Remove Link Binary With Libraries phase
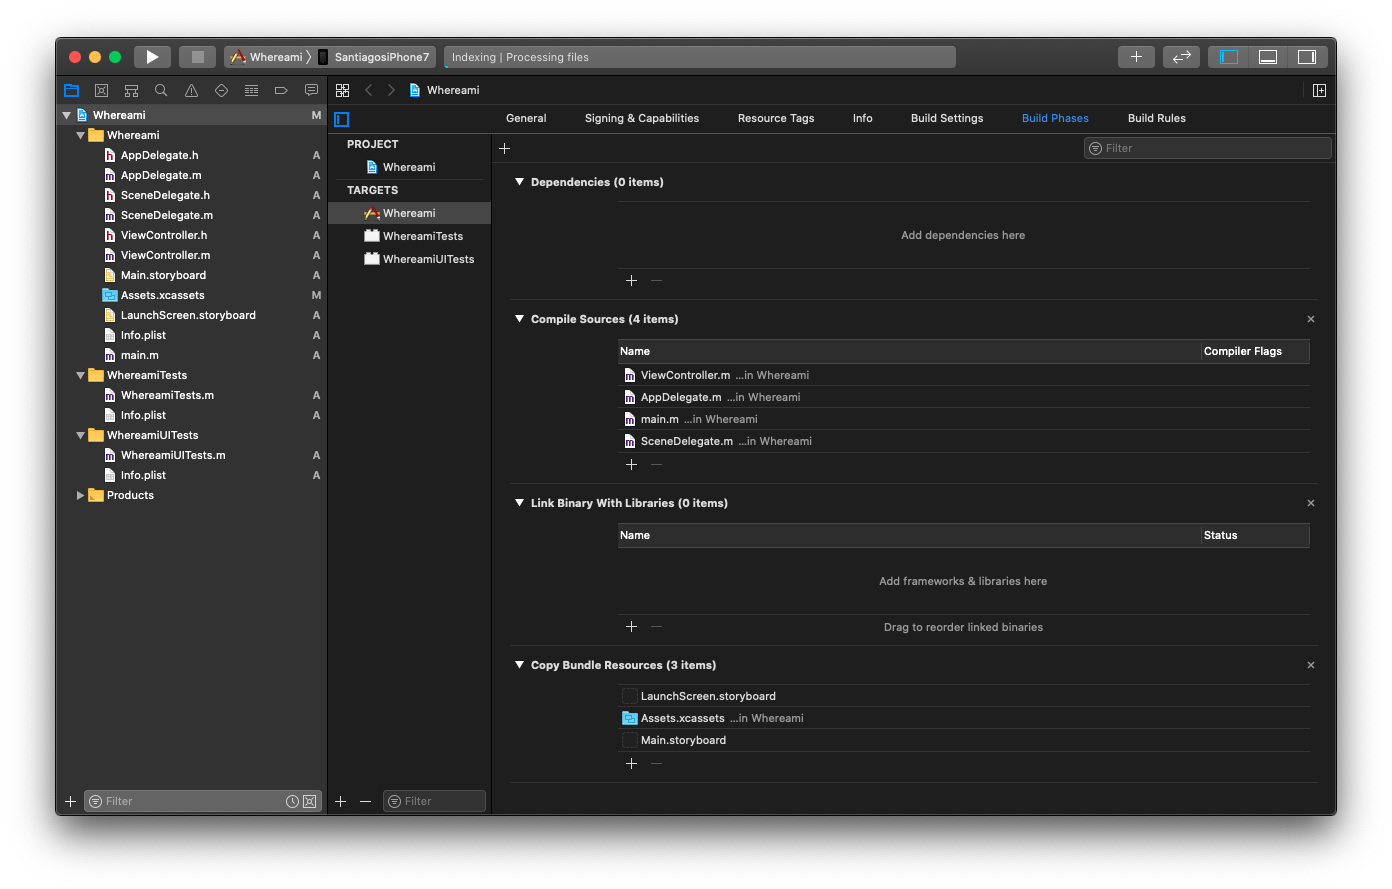This screenshot has height=889, width=1392. (1311, 503)
